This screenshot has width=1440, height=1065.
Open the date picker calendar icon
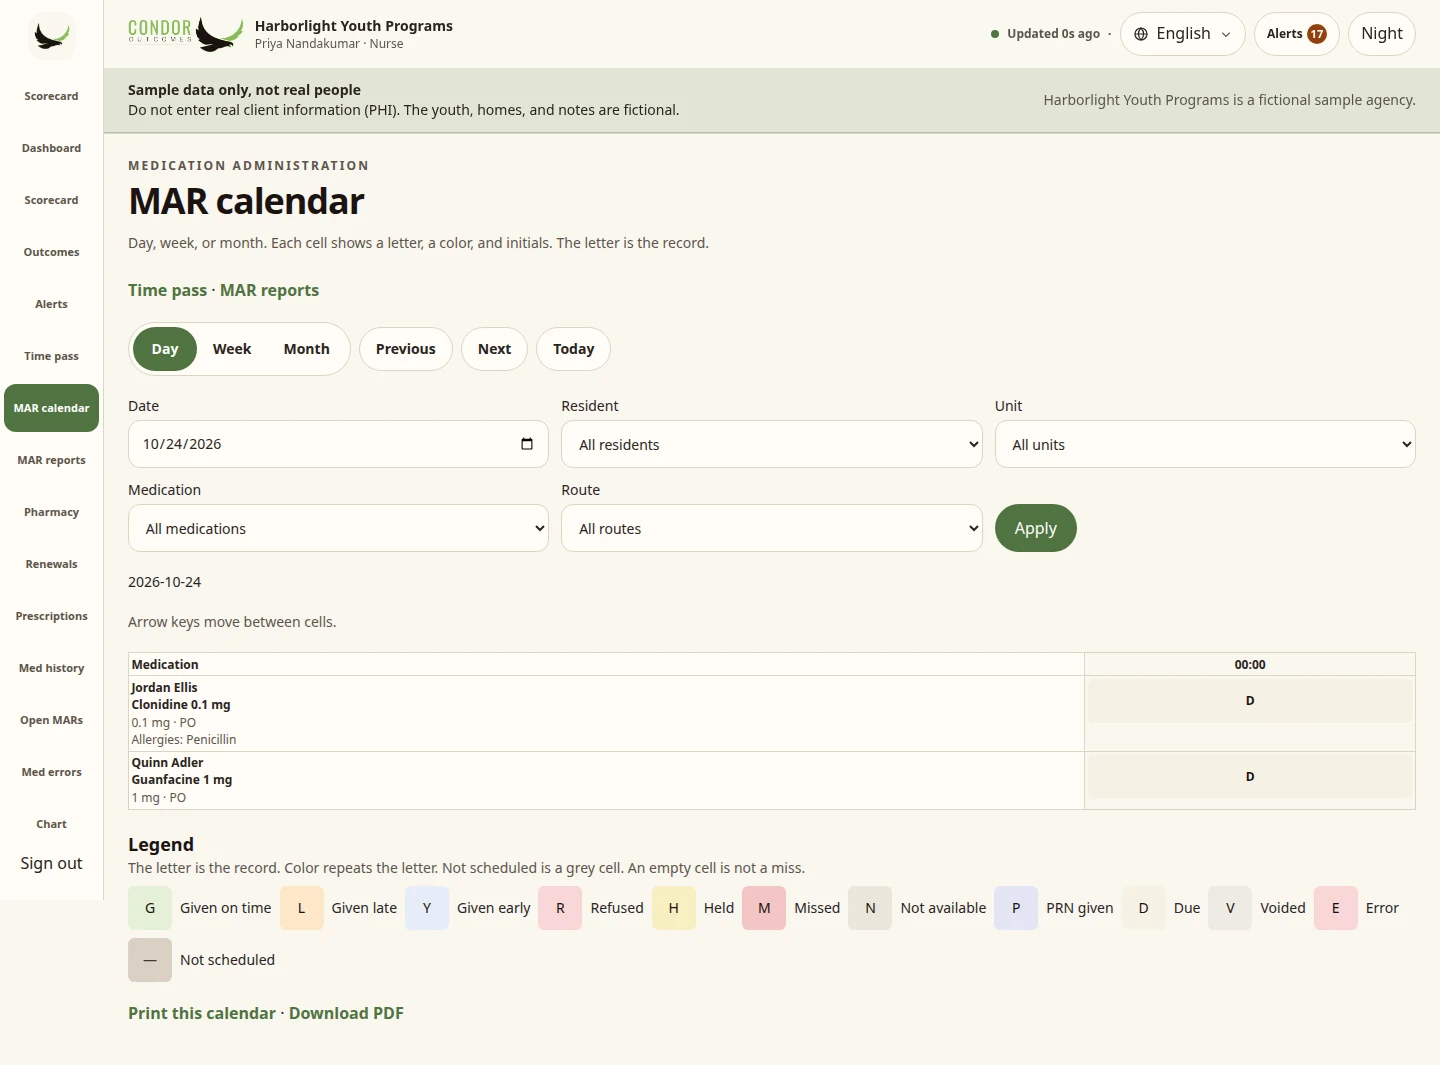527,444
